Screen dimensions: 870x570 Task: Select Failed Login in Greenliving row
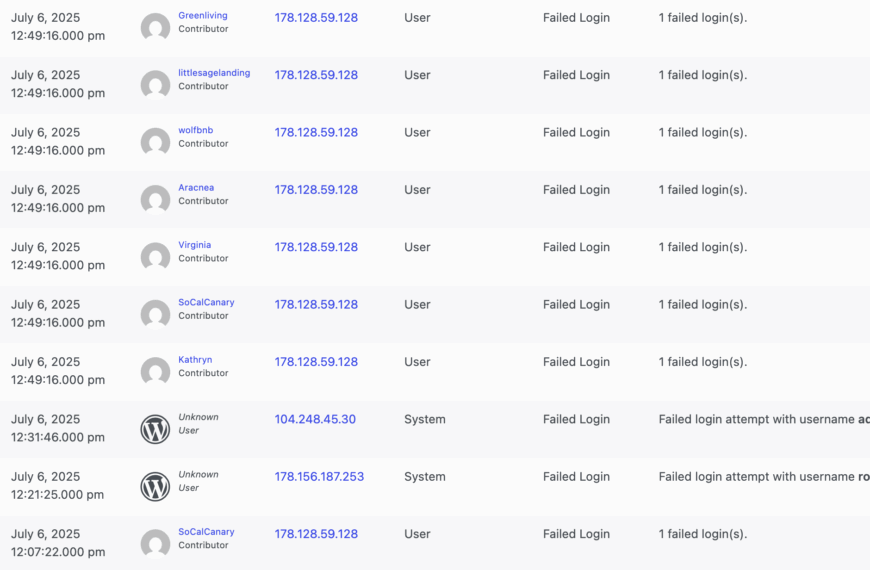tap(576, 18)
